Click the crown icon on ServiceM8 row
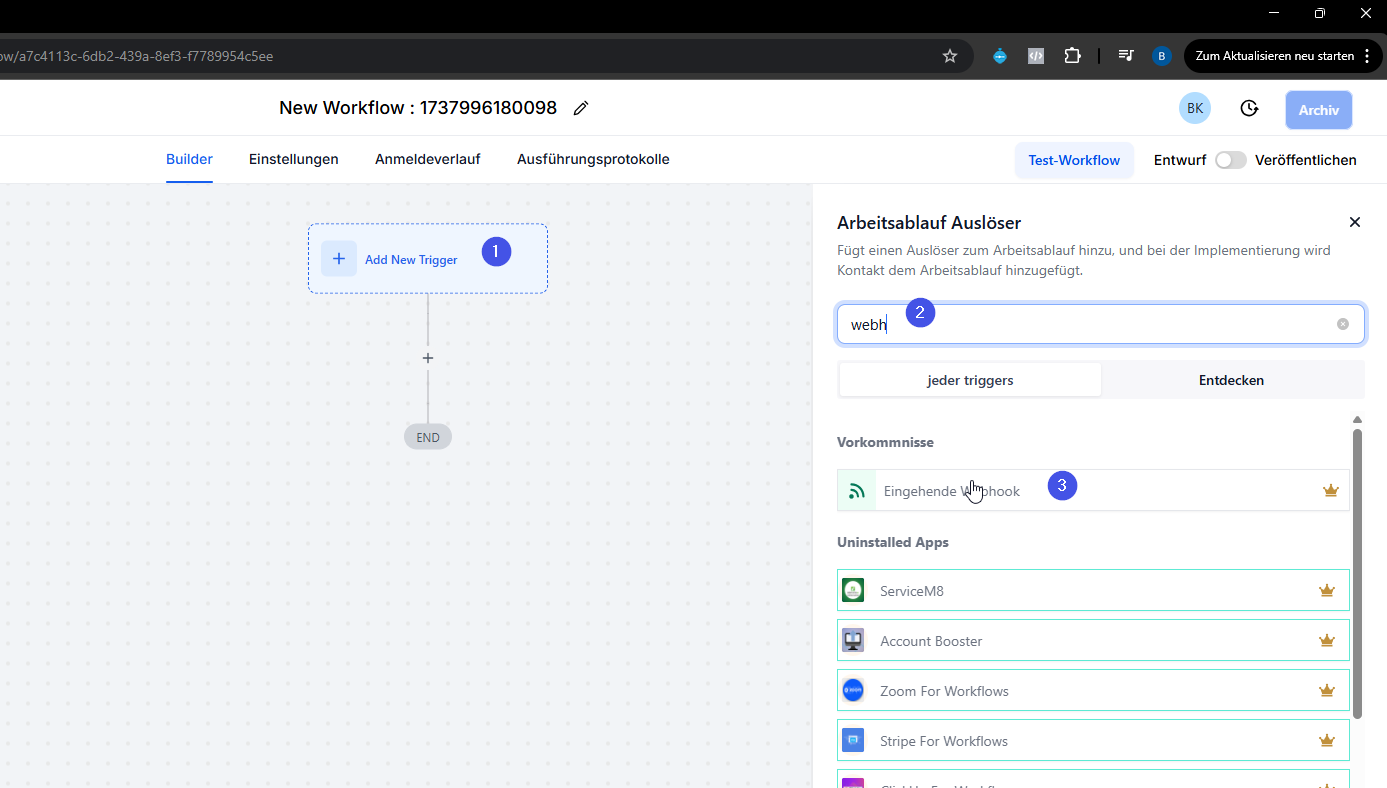This screenshot has height=788, width=1387. [x=1327, y=590]
